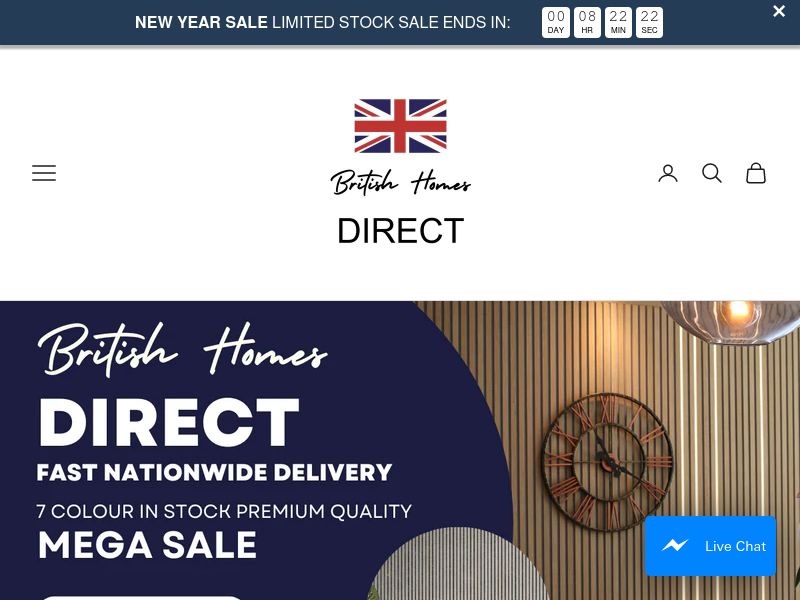Open the shopping bag cart

coord(756,173)
